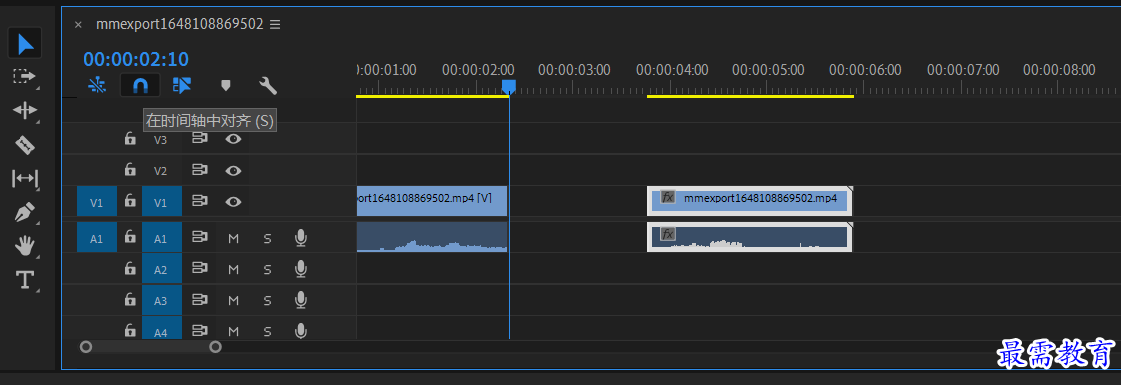Open Timeline Display Settings wrench
The width and height of the screenshot is (1121, 385).
[x=267, y=86]
